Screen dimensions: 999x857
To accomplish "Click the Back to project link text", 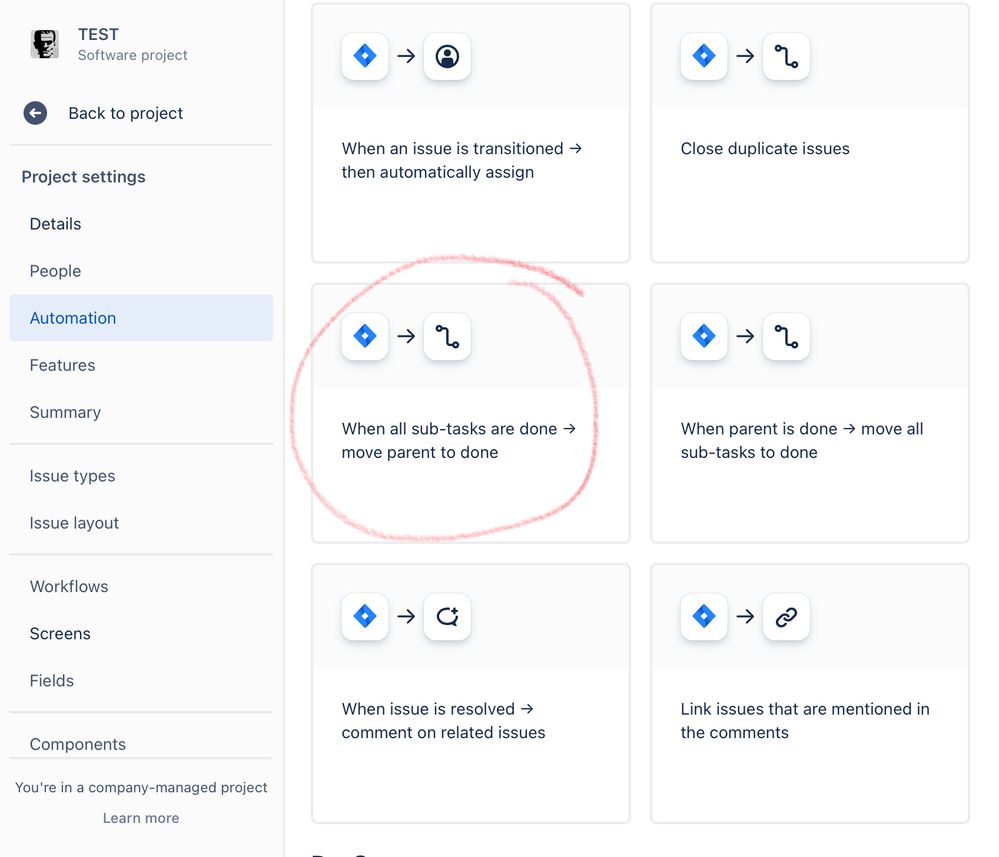I will [126, 113].
